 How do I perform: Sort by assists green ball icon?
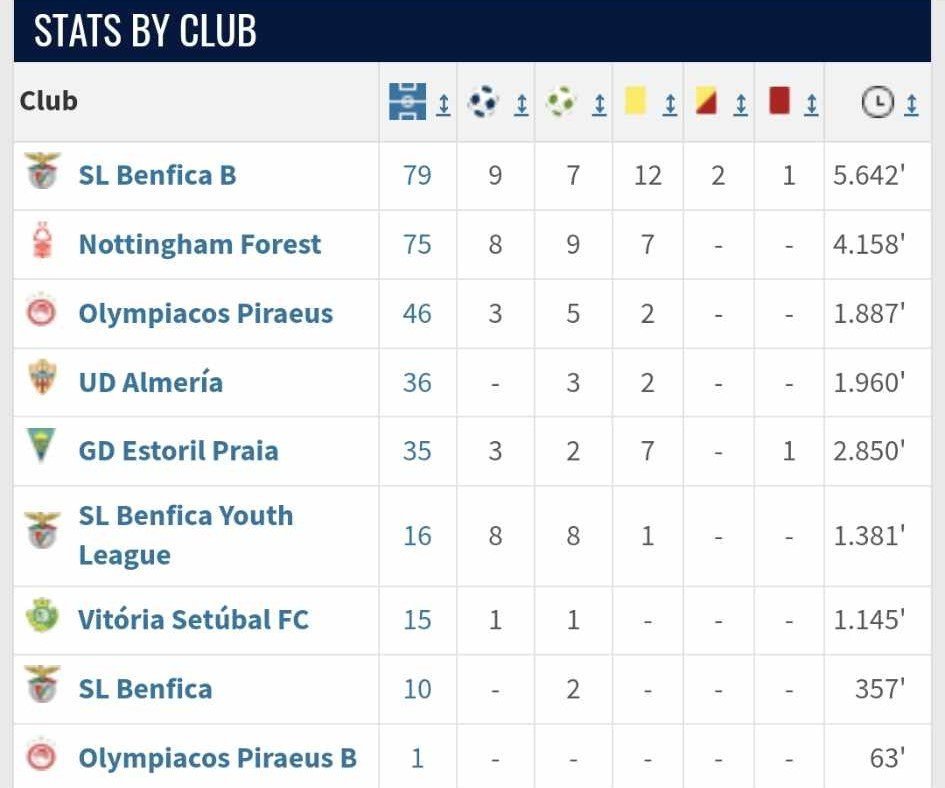click(560, 102)
